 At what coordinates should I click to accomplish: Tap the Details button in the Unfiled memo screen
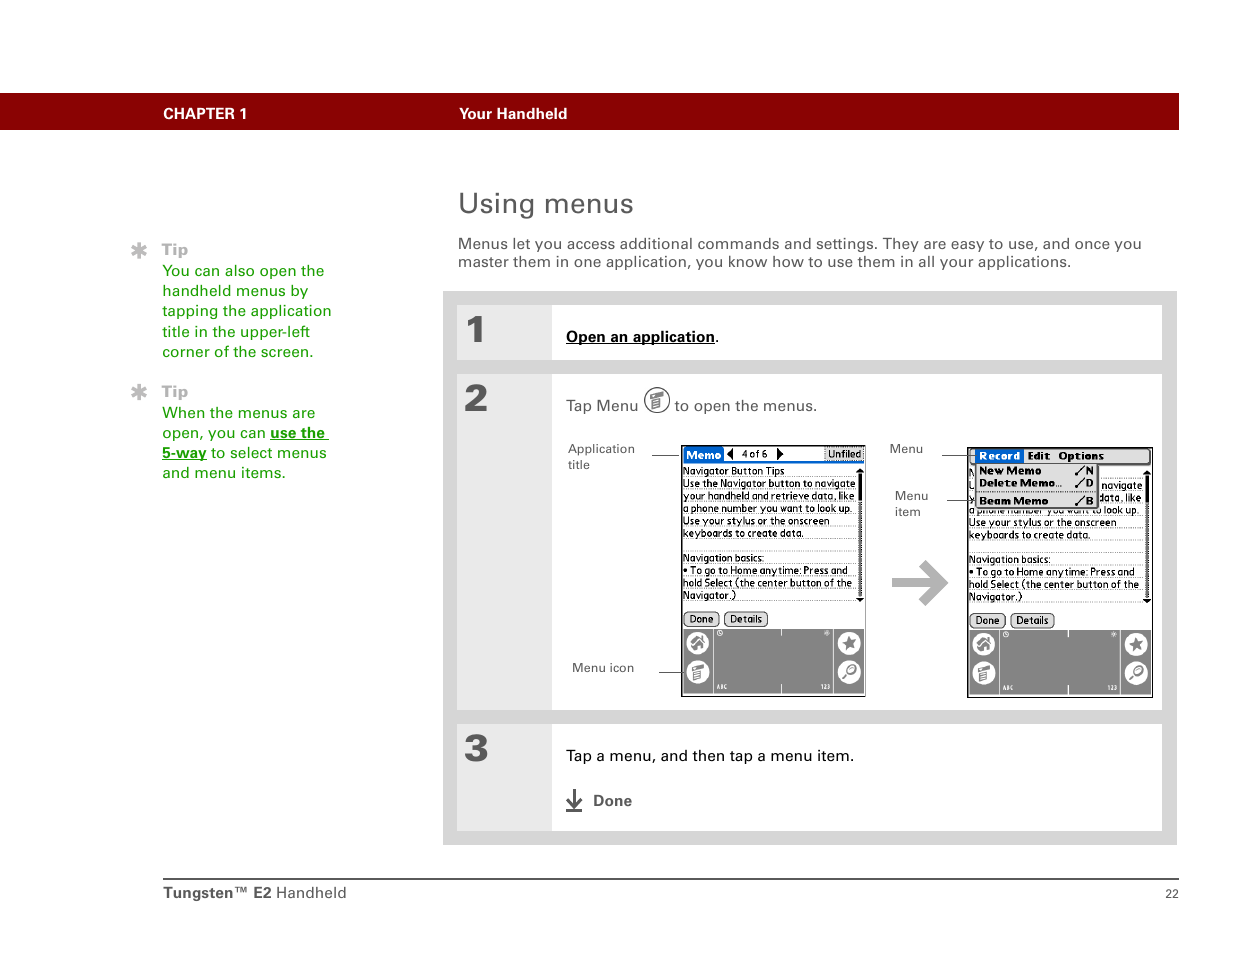pyautogui.click(x=746, y=619)
